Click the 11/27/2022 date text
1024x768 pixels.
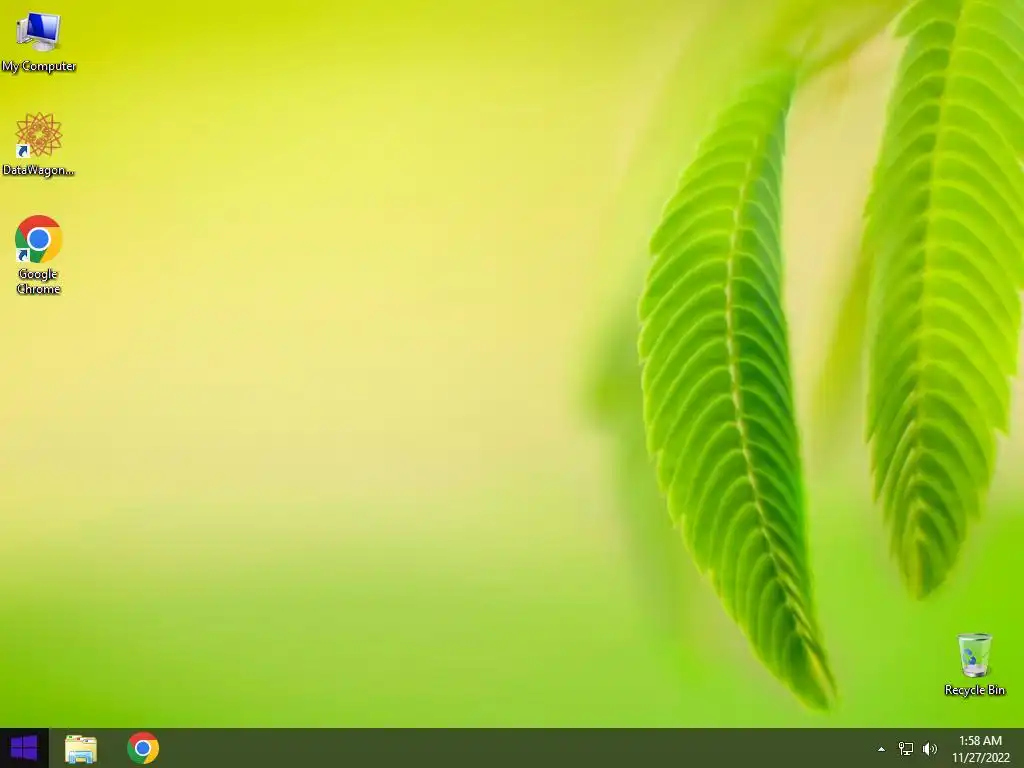(x=980, y=758)
